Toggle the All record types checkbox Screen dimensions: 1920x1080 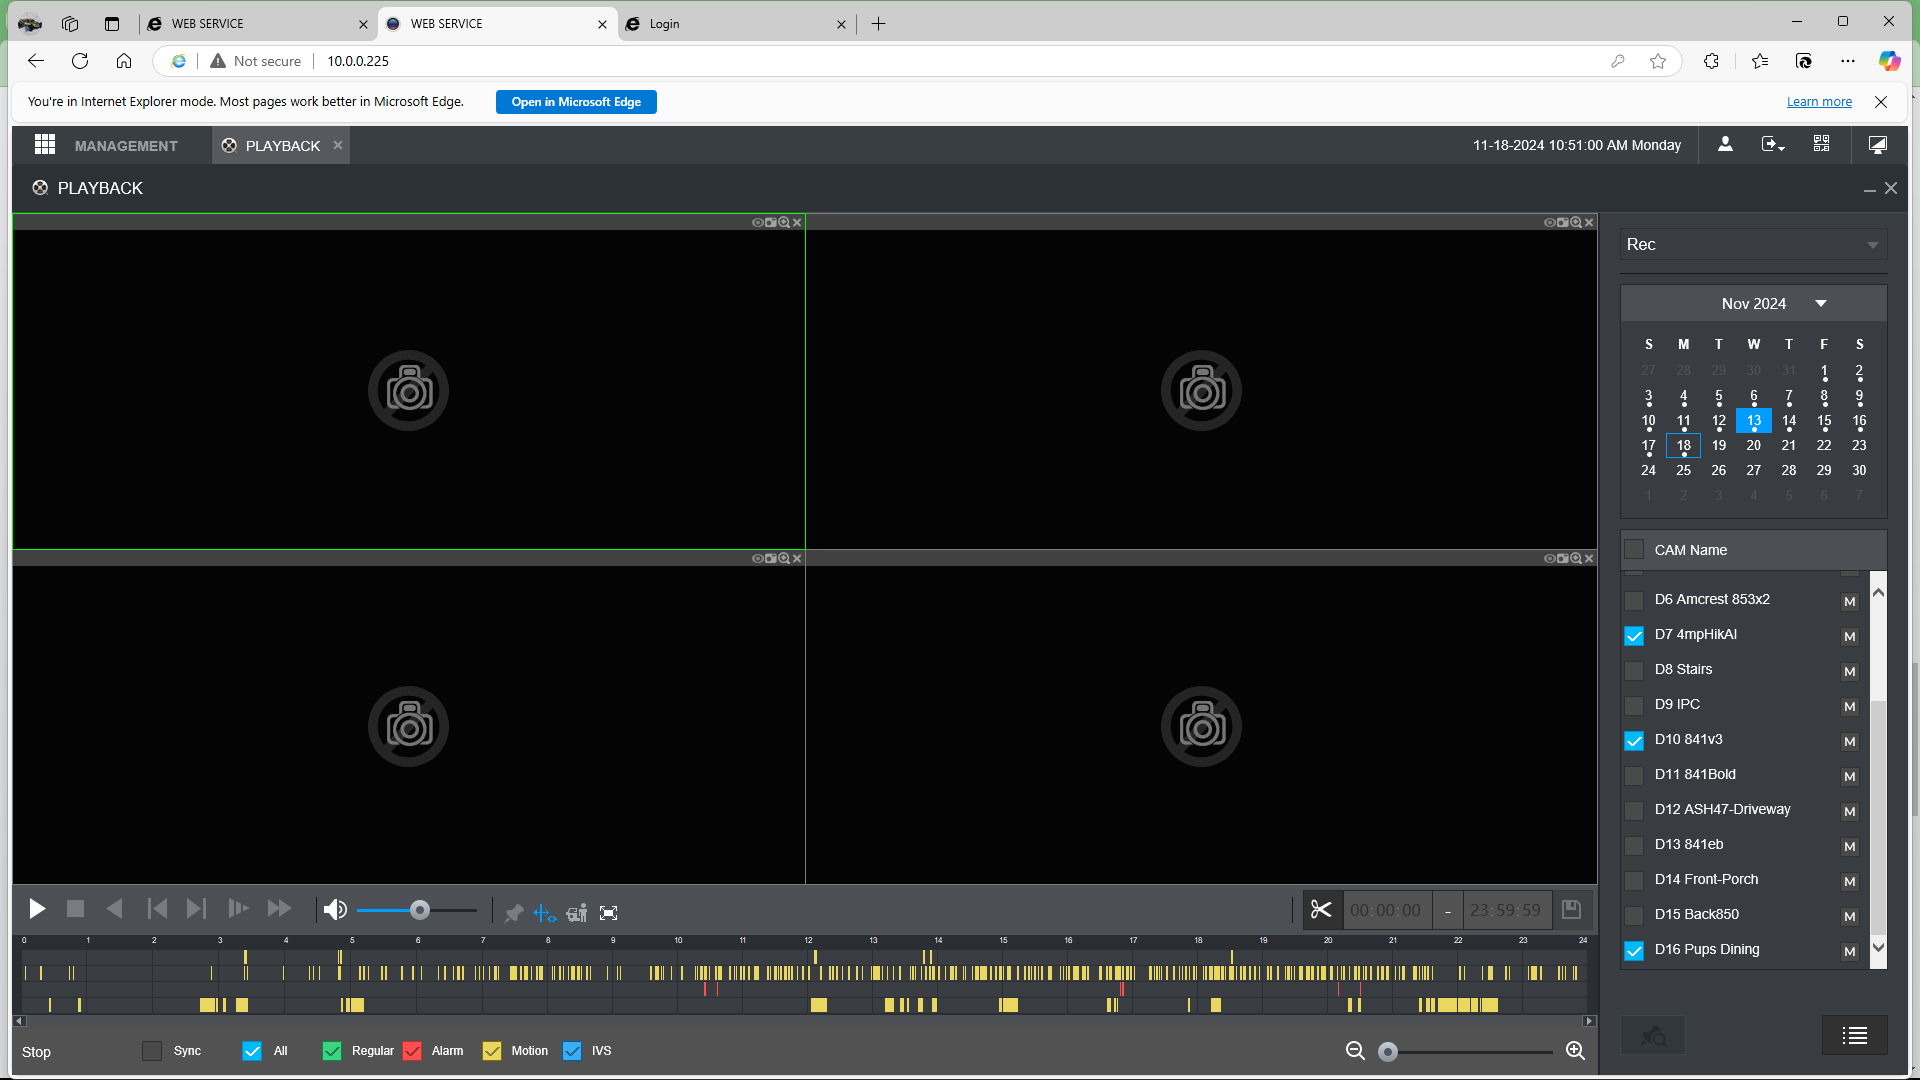point(252,1051)
